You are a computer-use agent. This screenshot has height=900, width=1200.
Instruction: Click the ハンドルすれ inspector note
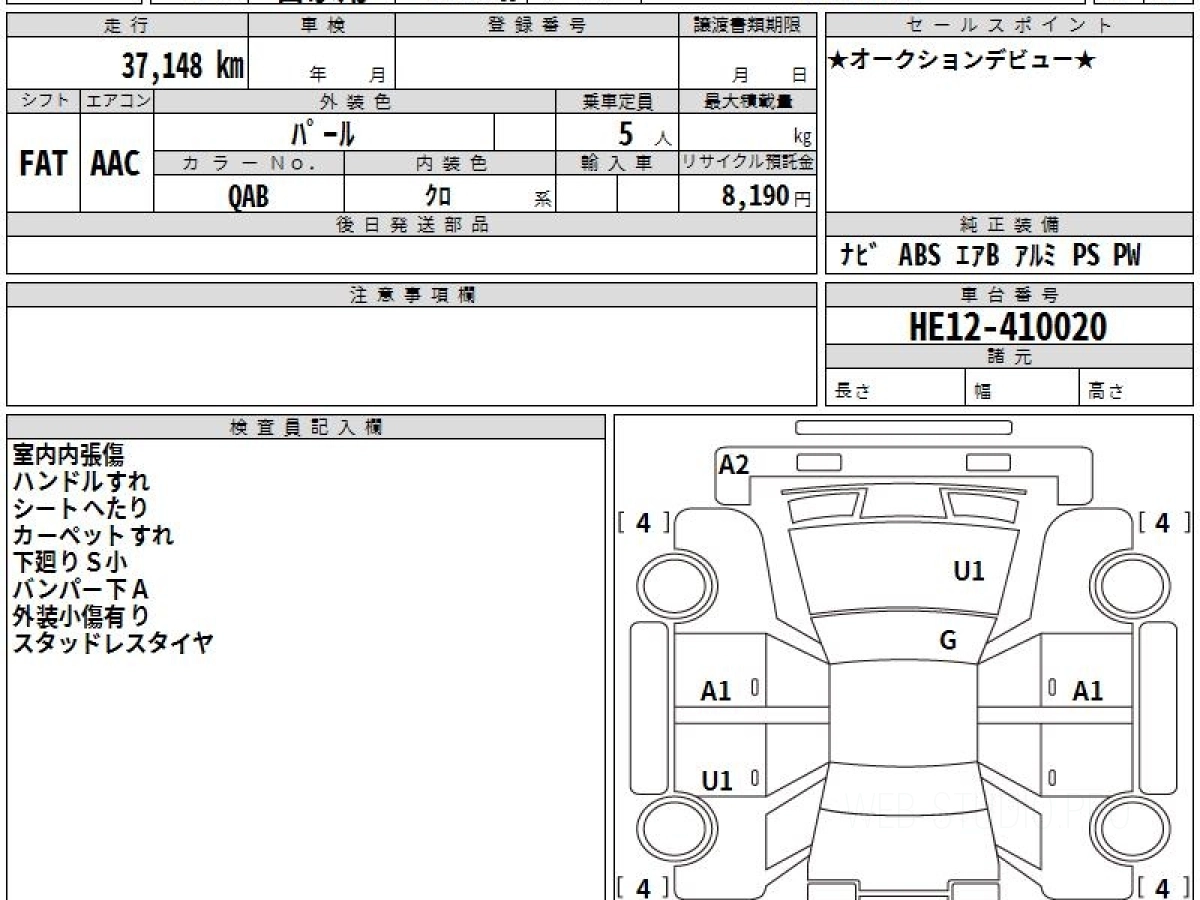(x=80, y=482)
